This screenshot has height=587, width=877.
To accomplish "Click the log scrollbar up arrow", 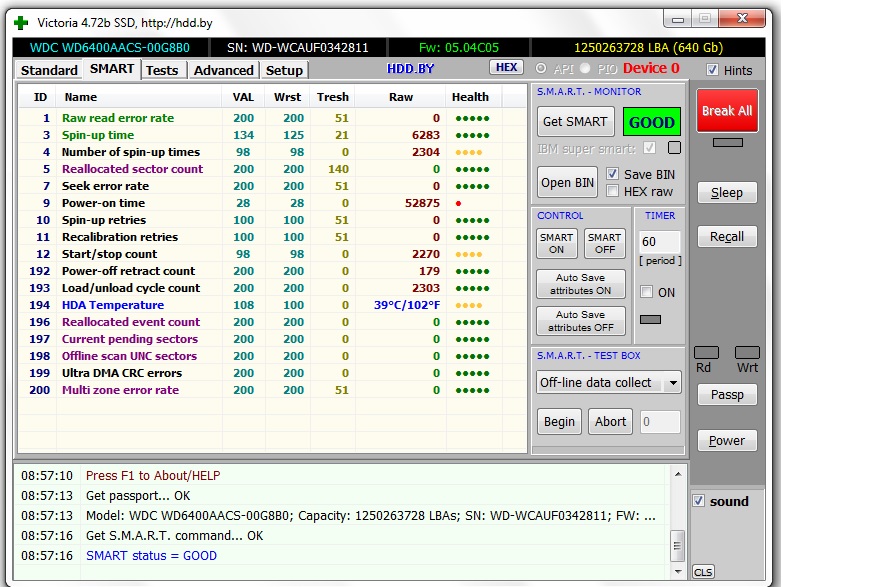I will pos(678,474).
